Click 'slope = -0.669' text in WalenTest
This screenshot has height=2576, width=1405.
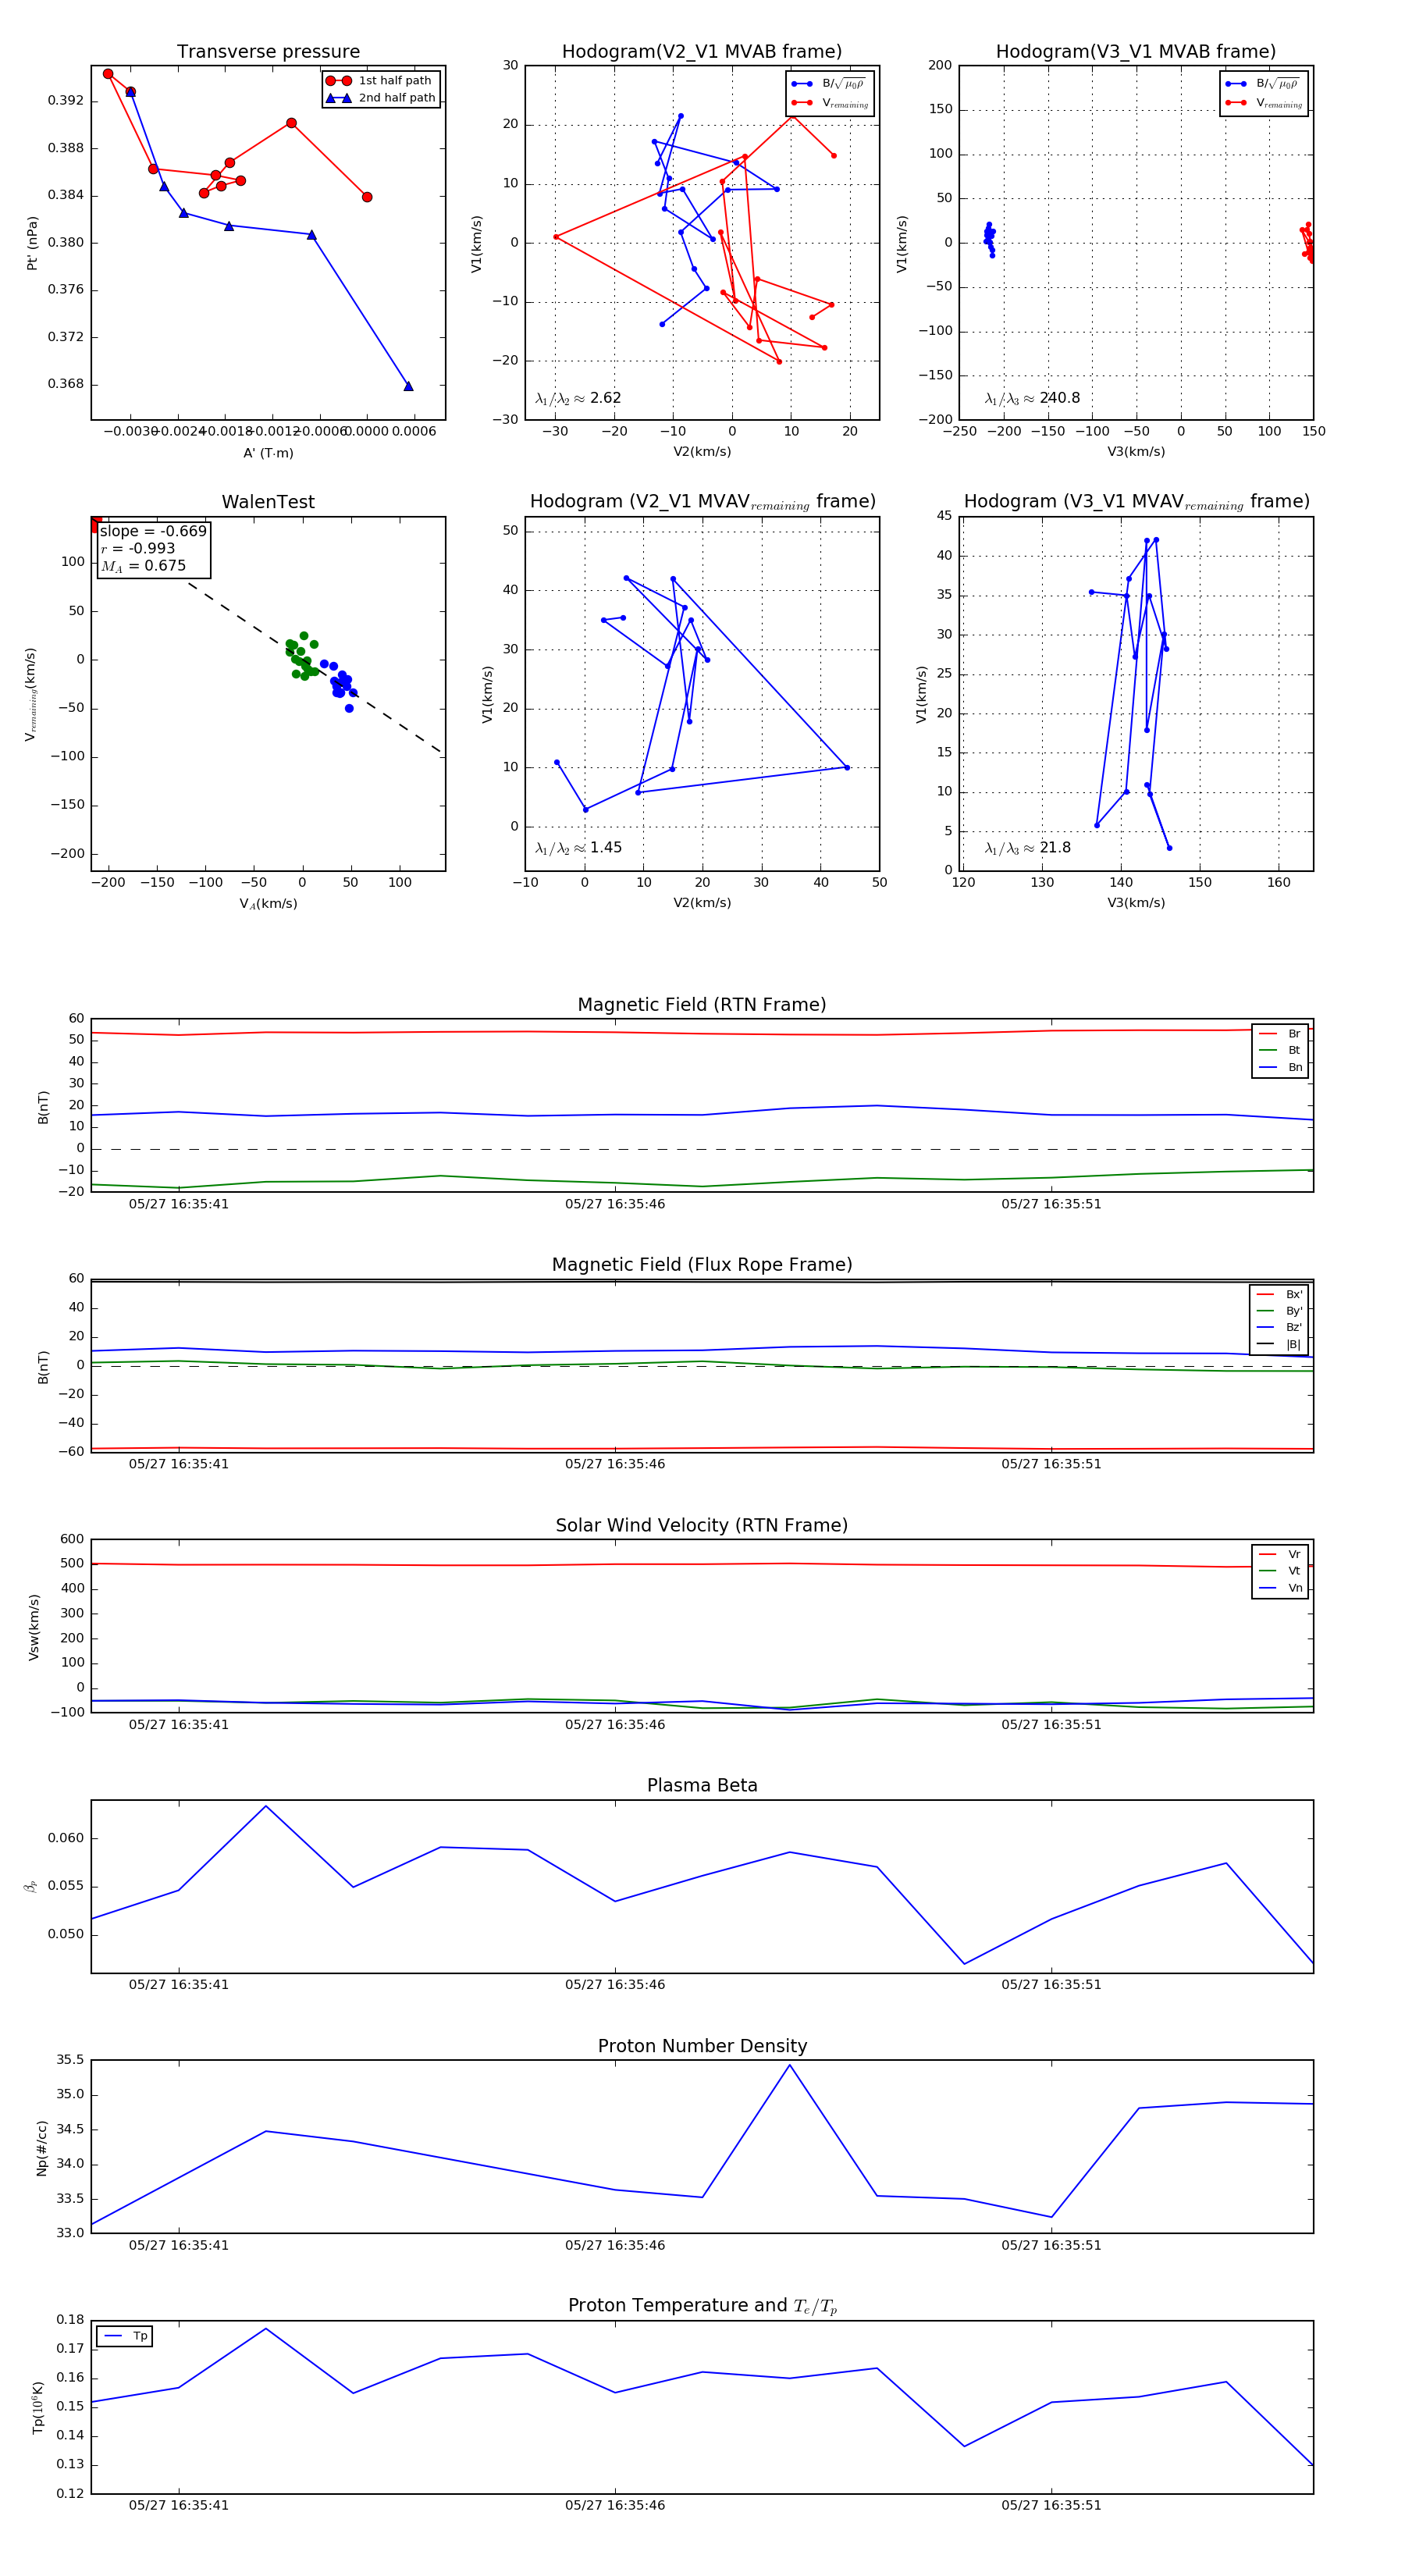[x=153, y=531]
